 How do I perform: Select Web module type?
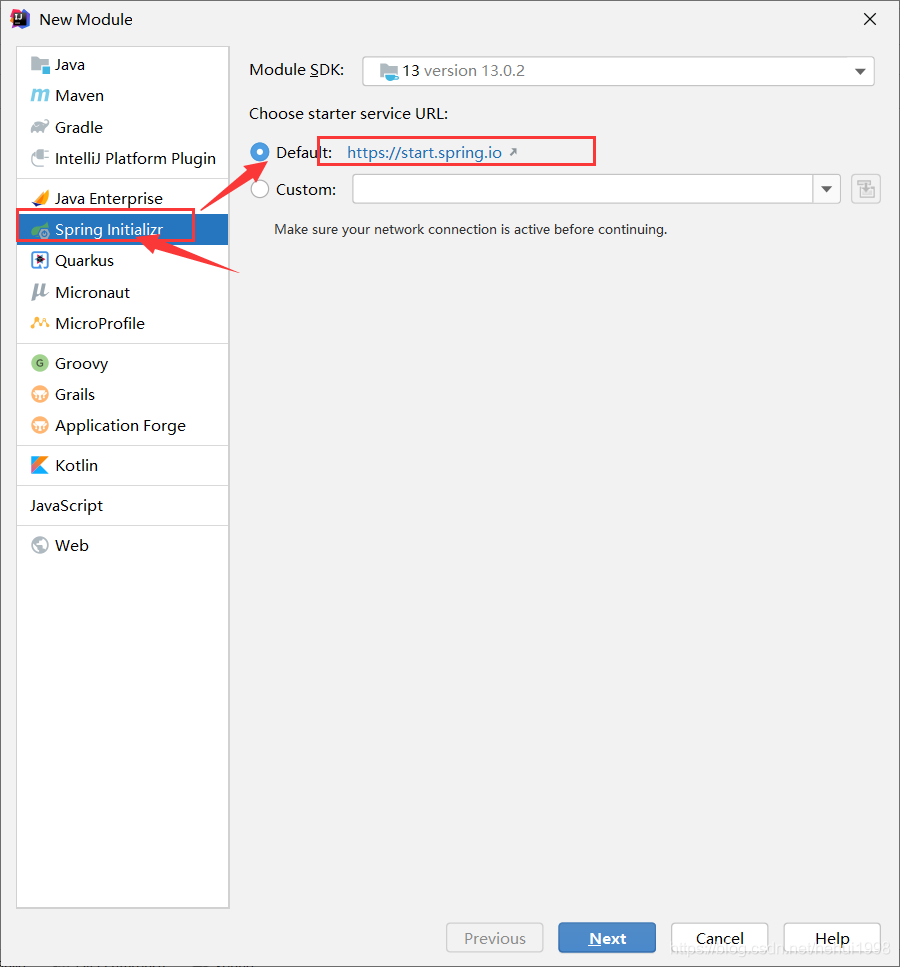click(123, 545)
